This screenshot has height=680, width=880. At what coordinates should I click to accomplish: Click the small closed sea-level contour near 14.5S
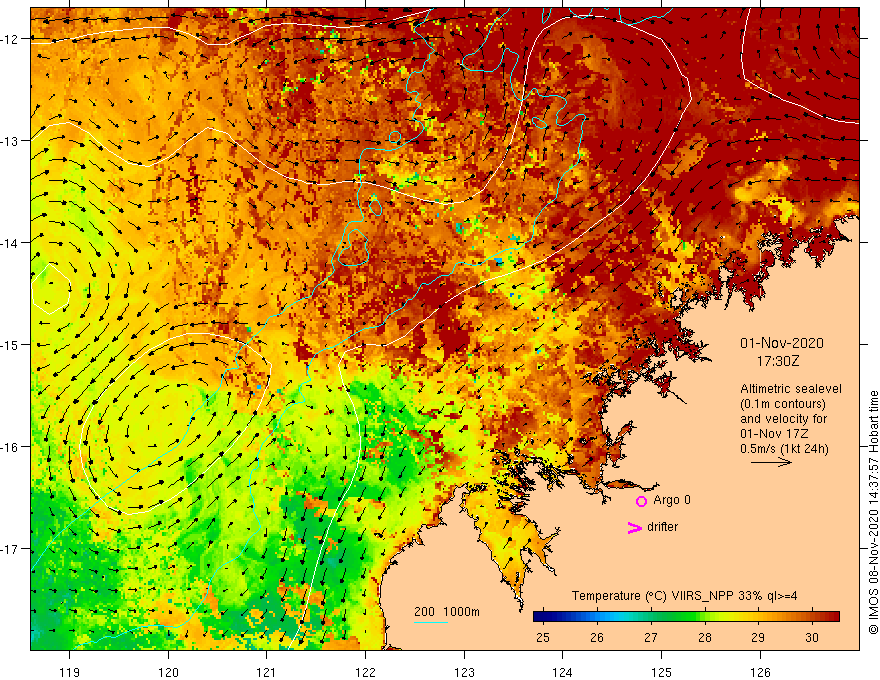coord(51,288)
